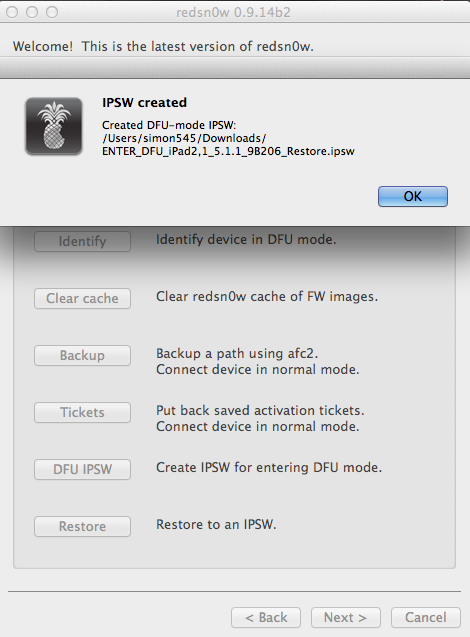Click the DFU IPSW button

coord(82,469)
